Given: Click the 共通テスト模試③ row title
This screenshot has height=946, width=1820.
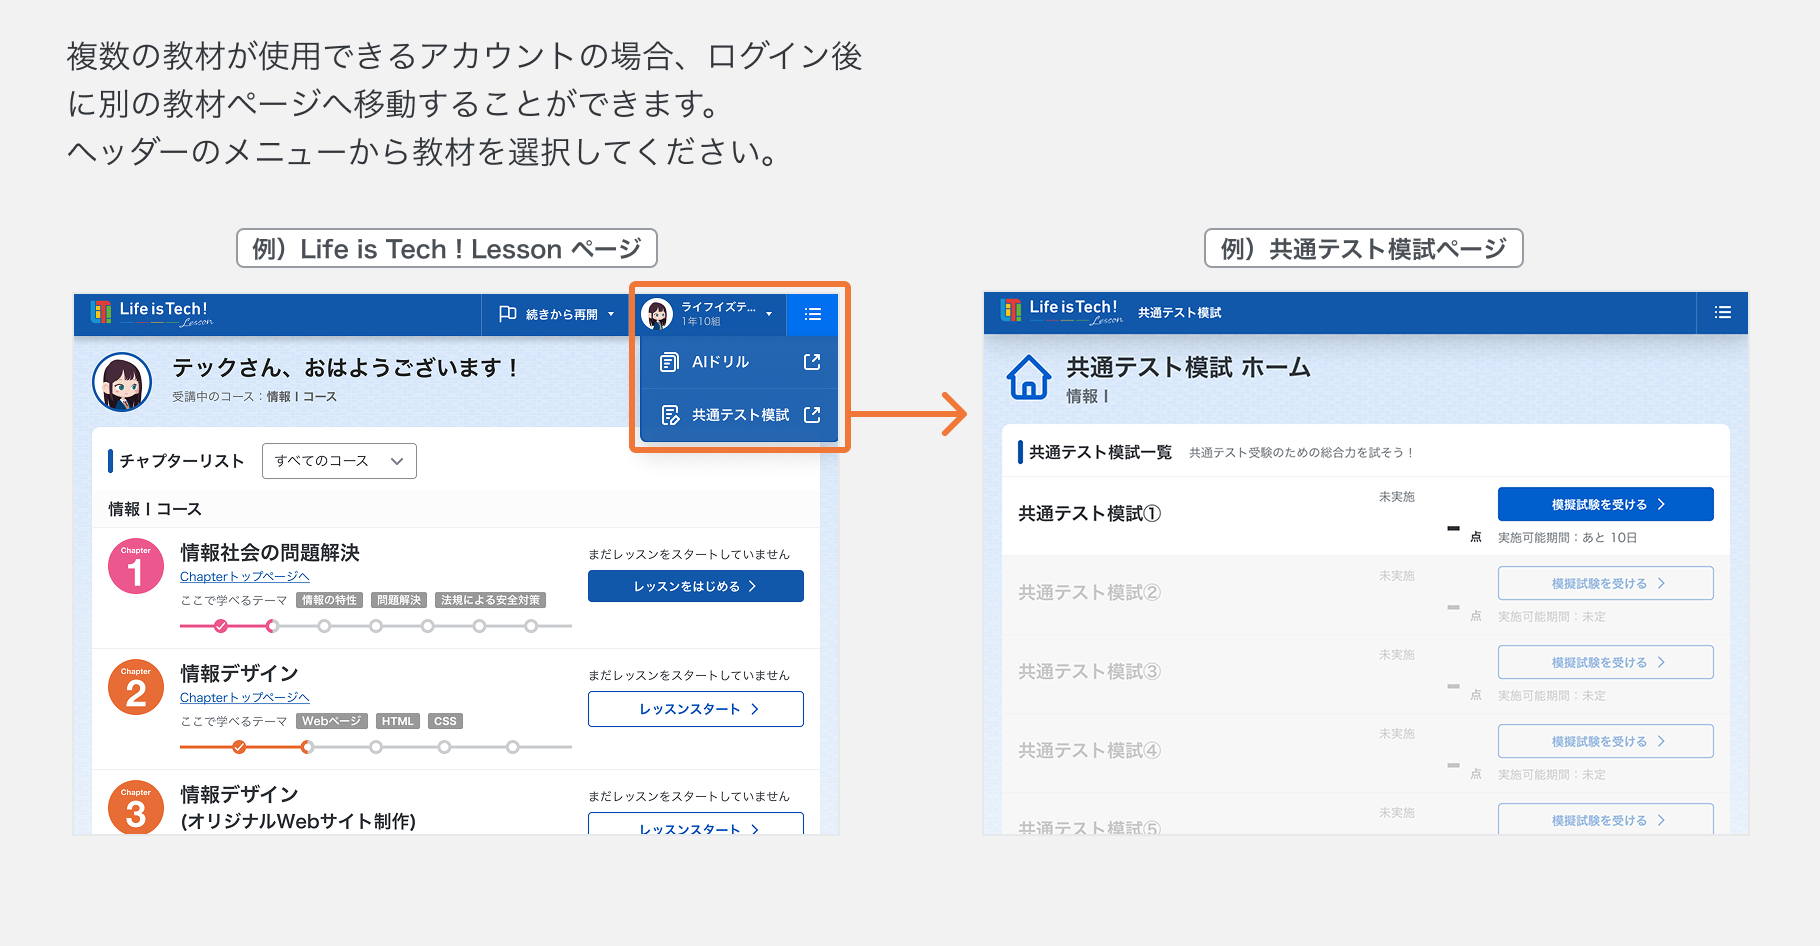Looking at the screenshot, I should [x=1090, y=672].
